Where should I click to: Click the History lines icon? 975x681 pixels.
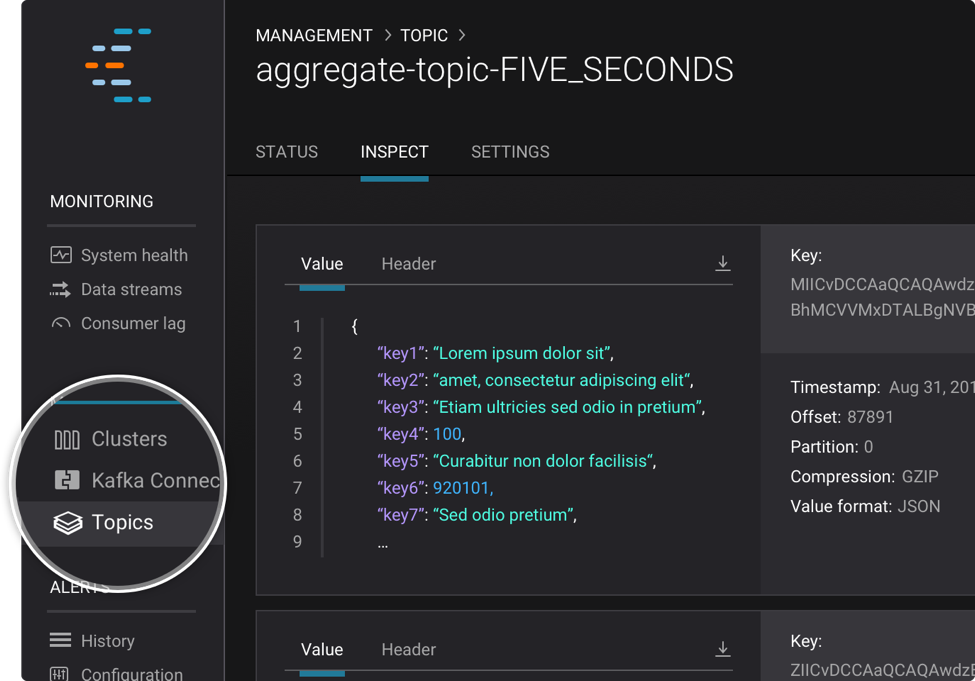coord(60,640)
